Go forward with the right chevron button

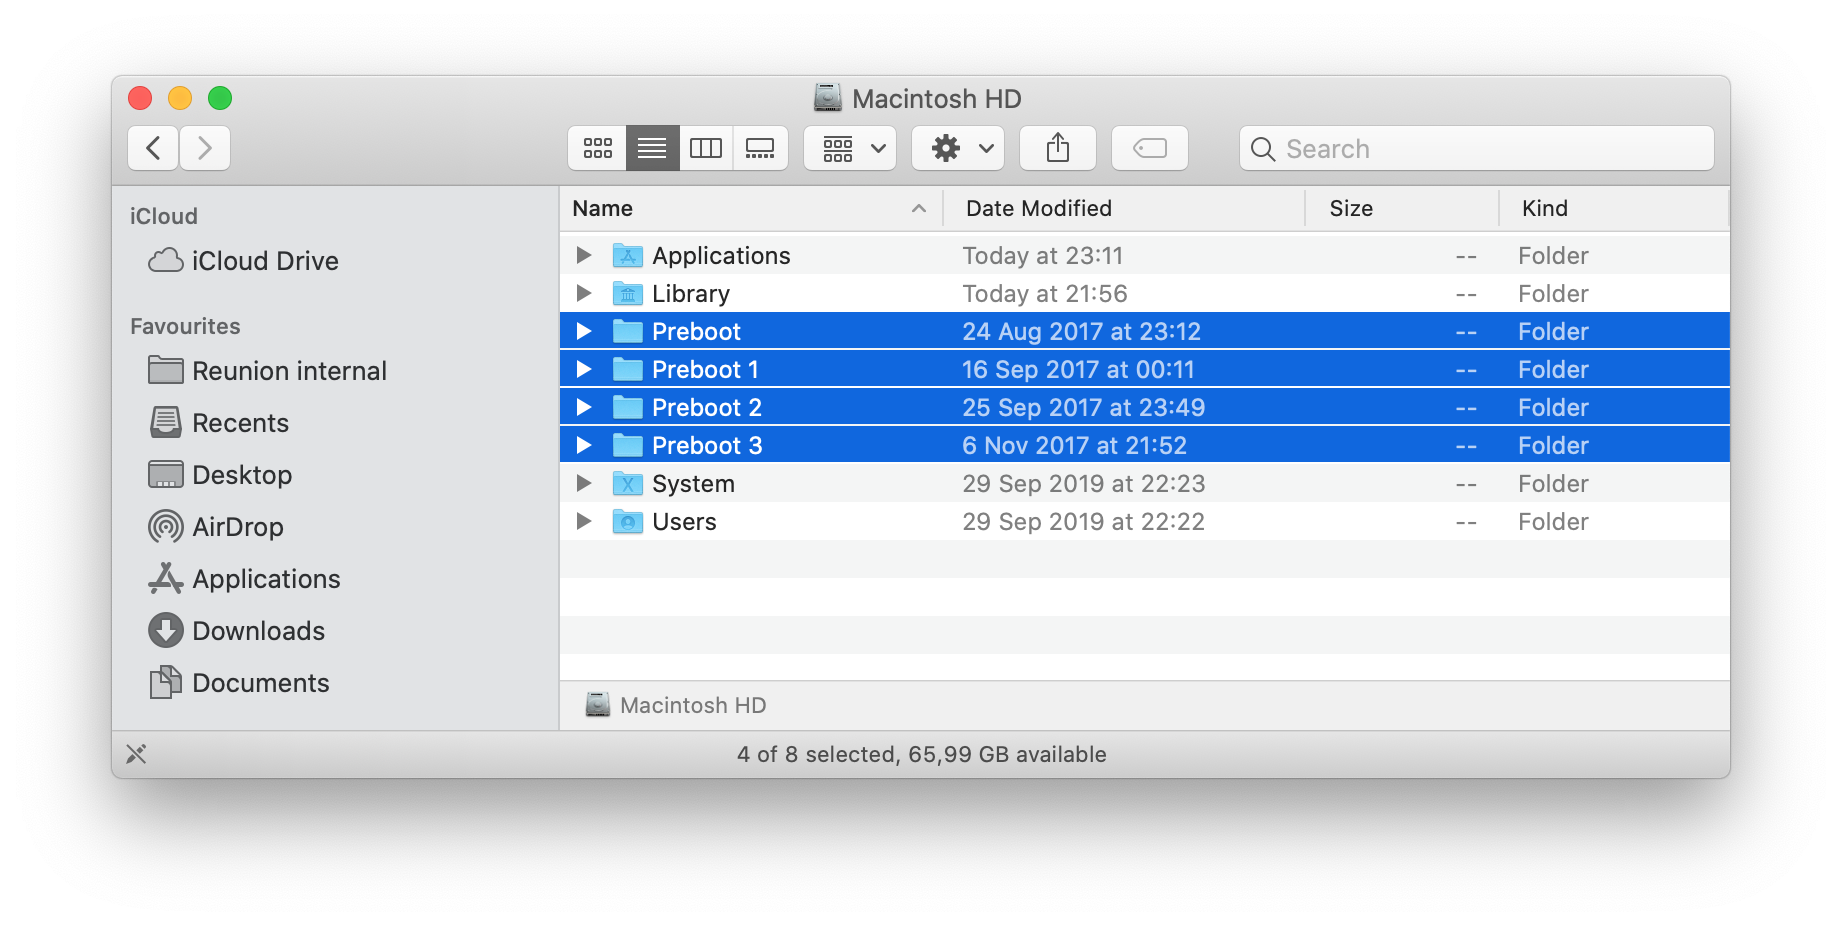point(205,148)
